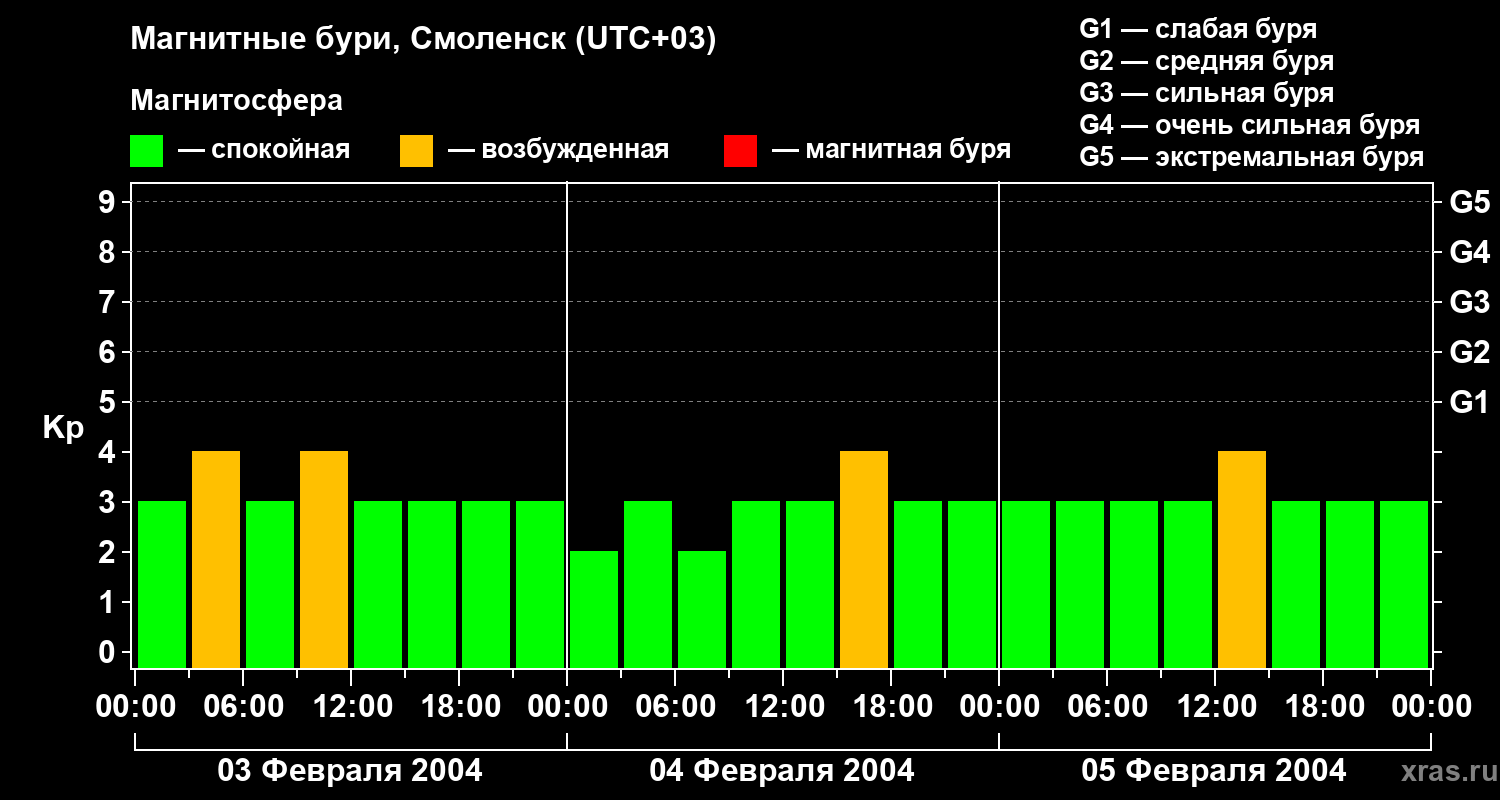The image size is (1500, 800).
Task: Click the orange возбужденная legend swatch
Action: tap(416, 151)
